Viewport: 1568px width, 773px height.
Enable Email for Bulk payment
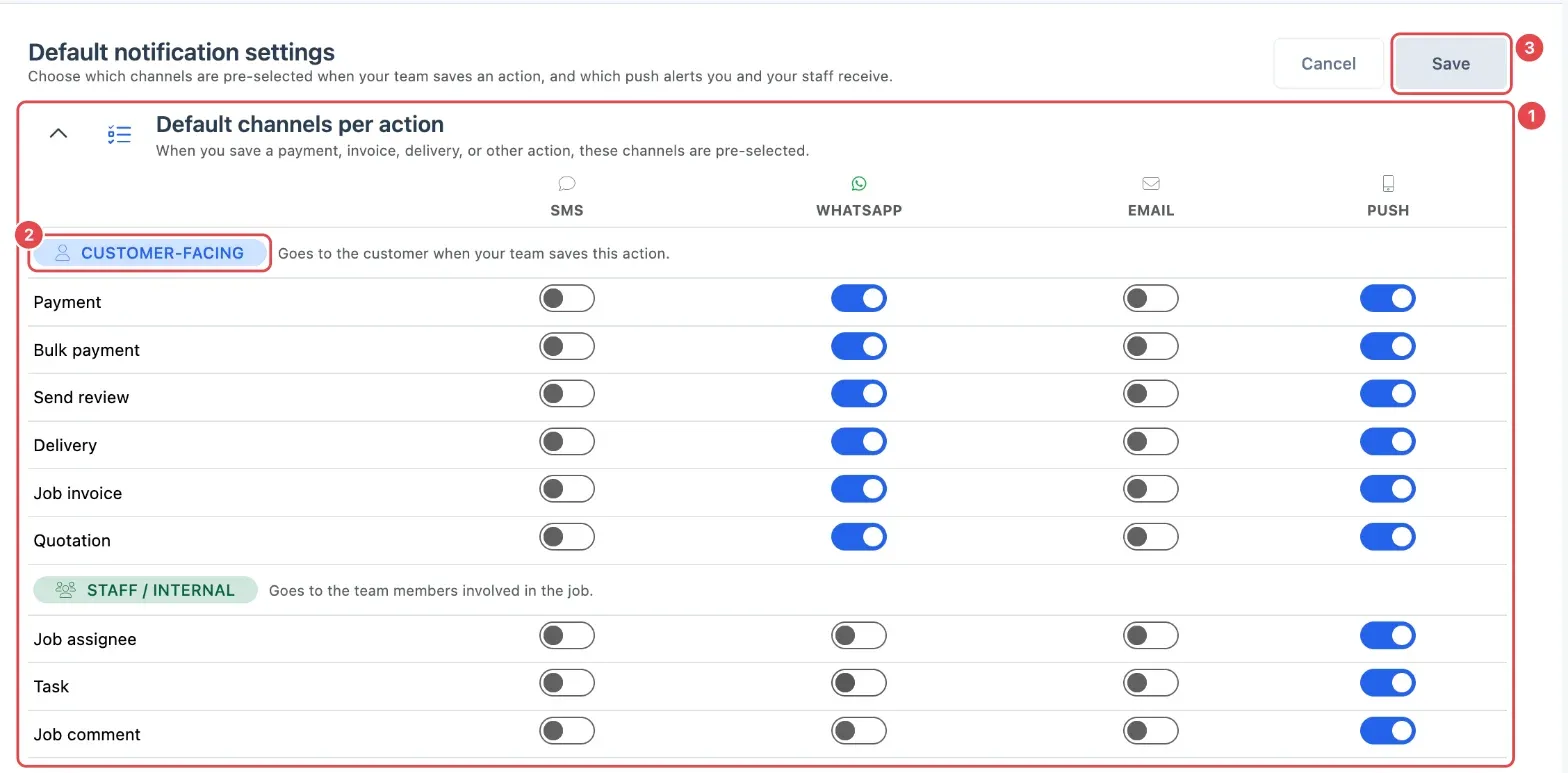[1150, 346]
